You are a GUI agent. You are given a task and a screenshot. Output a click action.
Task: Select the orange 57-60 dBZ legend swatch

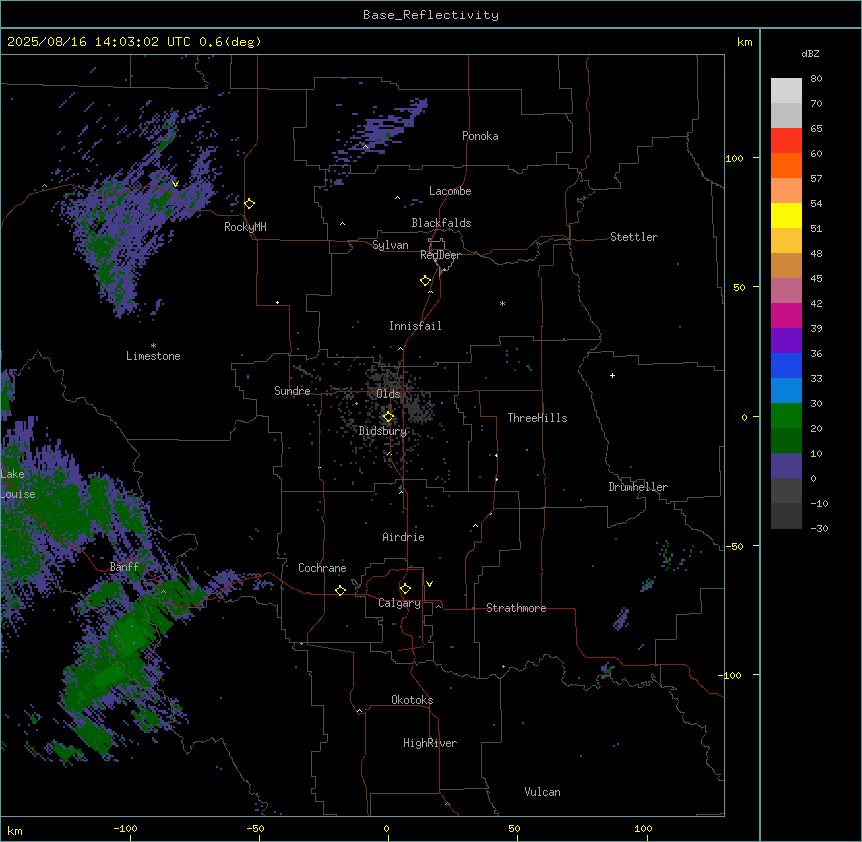click(x=786, y=165)
